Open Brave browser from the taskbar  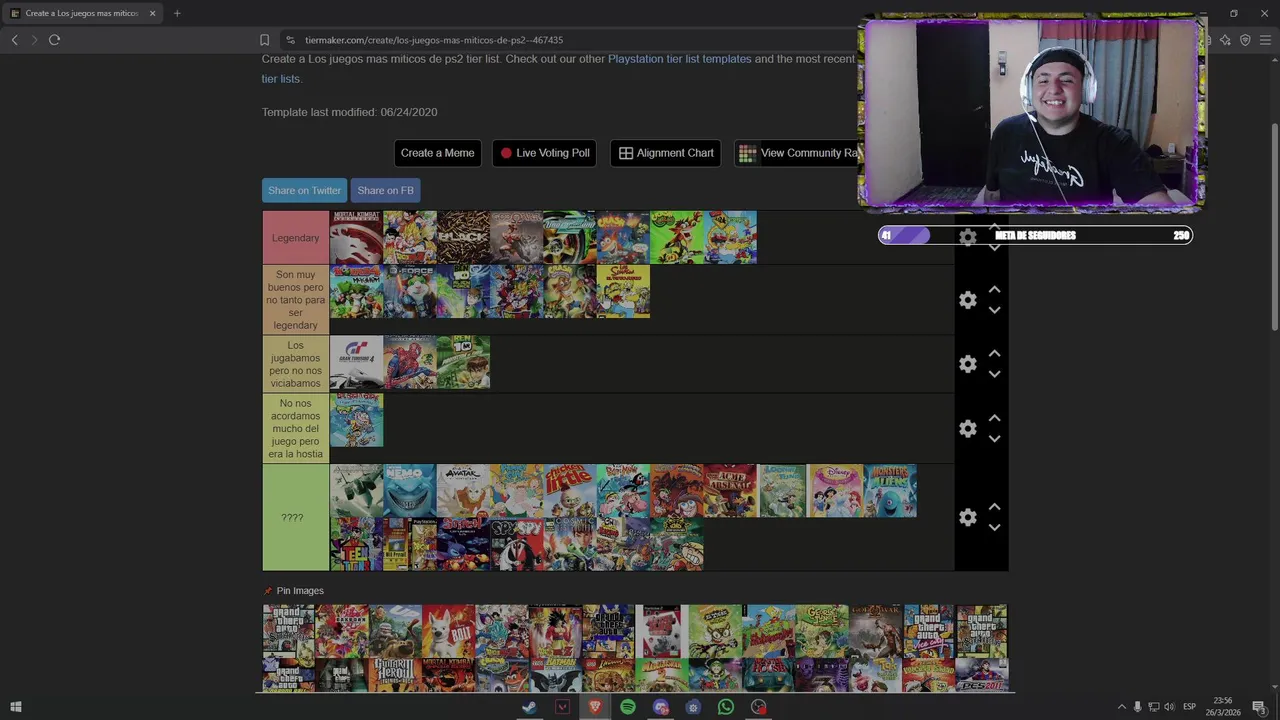click(x=595, y=707)
